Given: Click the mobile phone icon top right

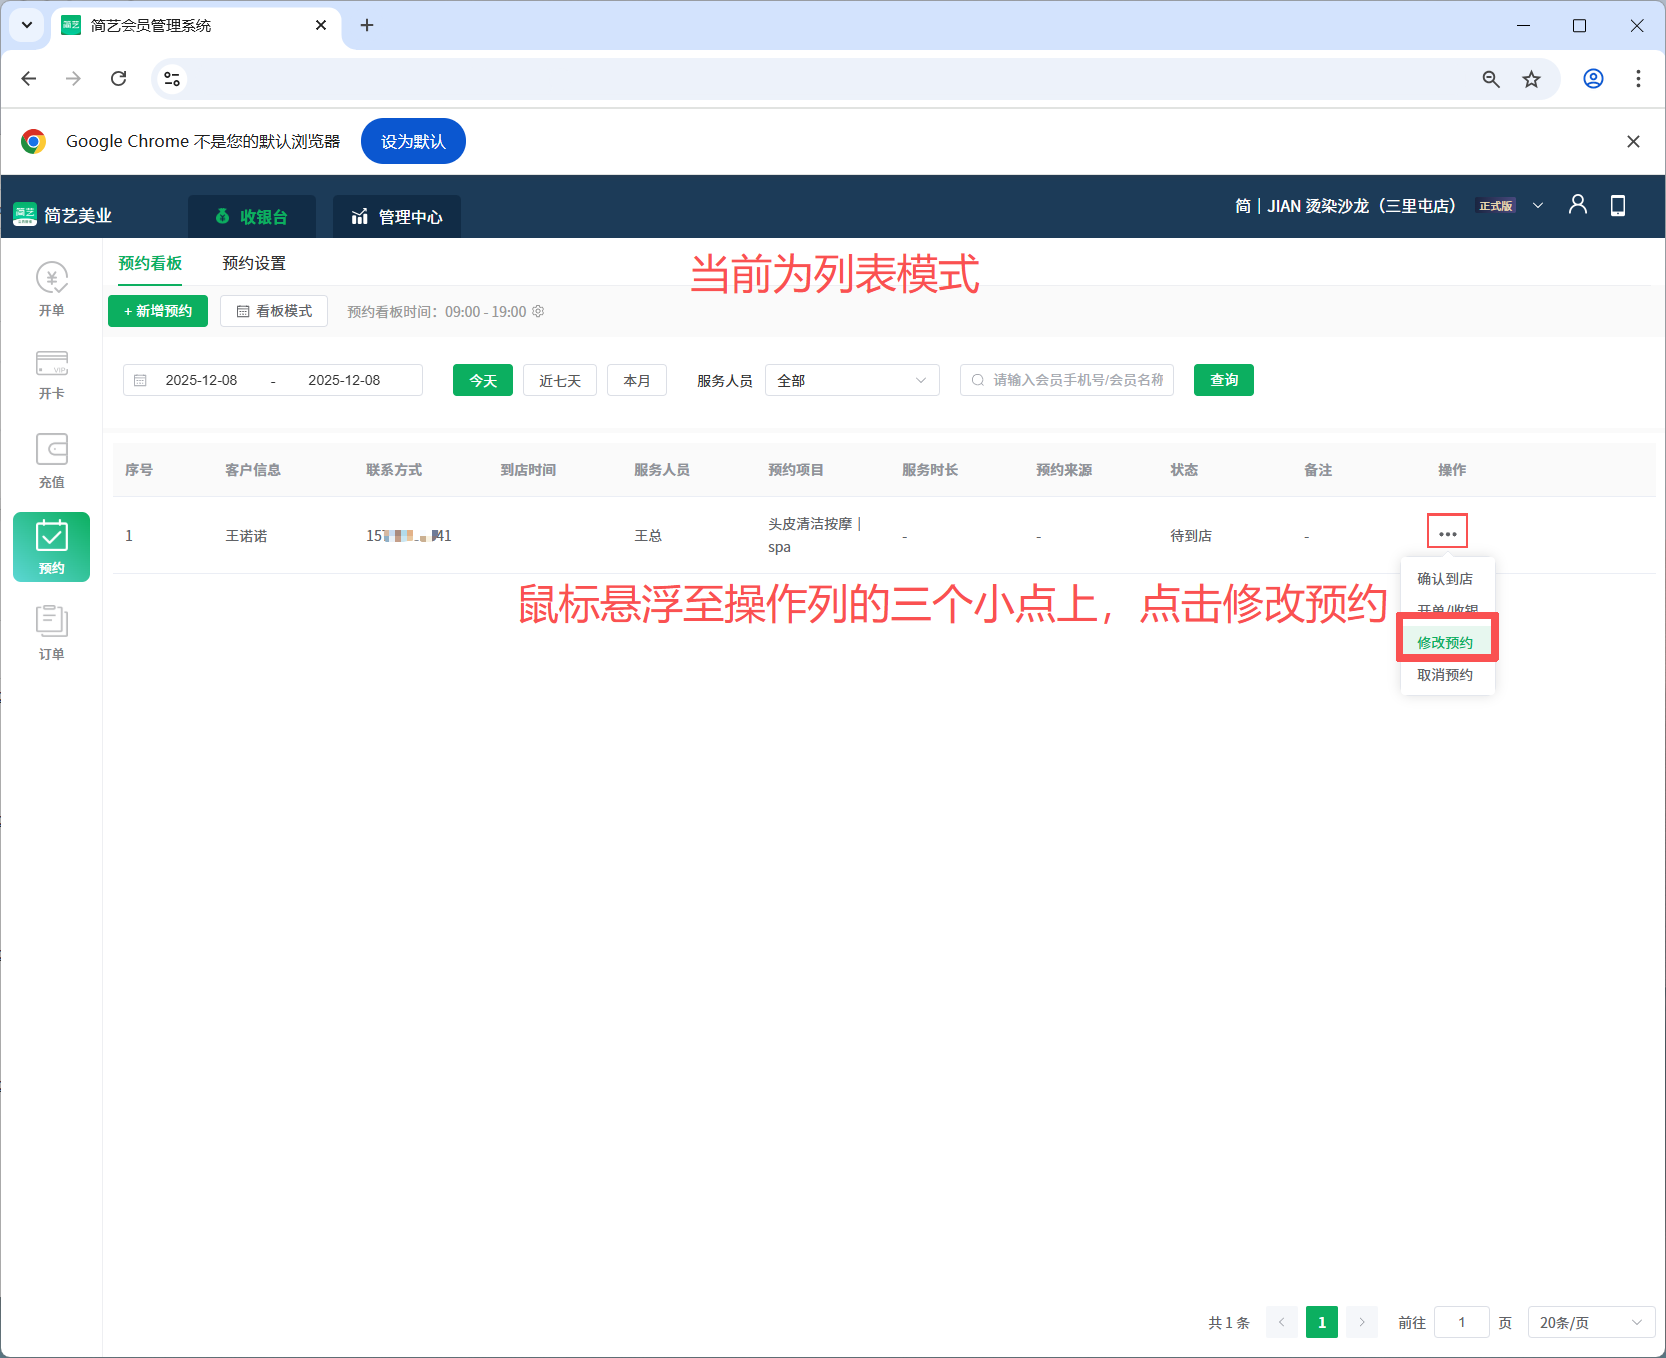Looking at the screenshot, I should [1618, 204].
